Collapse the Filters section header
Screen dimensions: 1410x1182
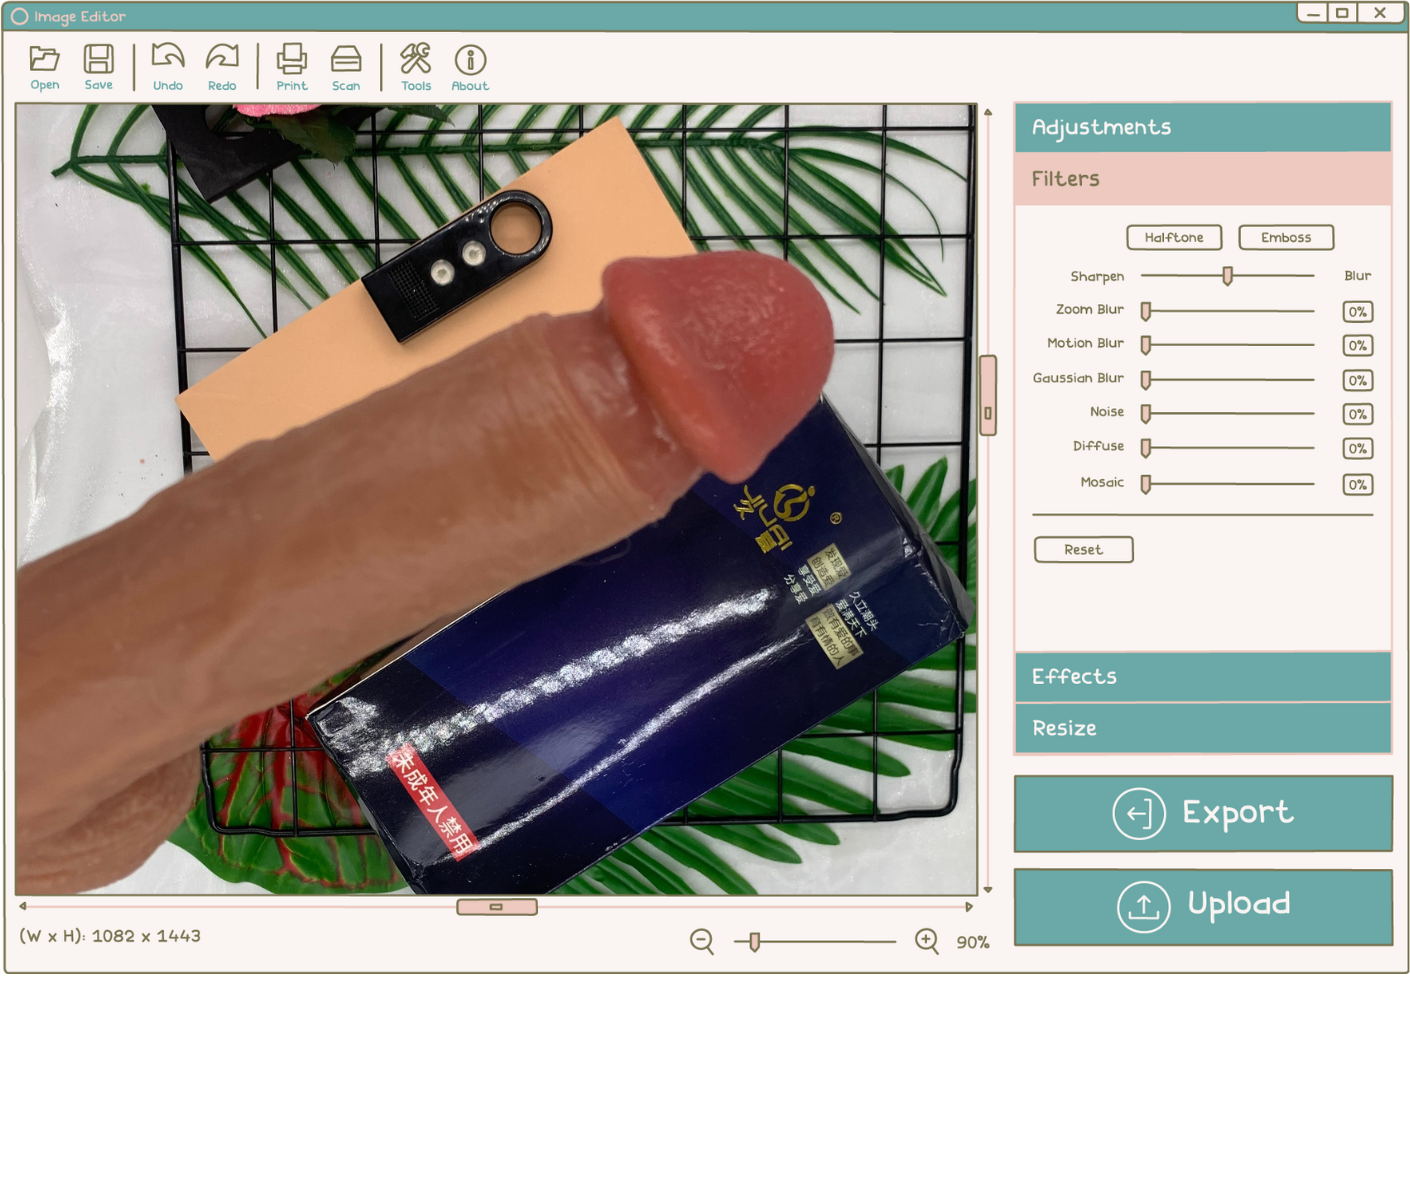pyautogui.click(x=1202, y=179)
